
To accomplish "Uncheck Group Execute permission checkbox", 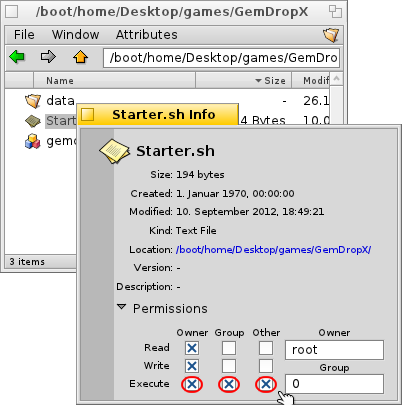I will coord(229,384).
